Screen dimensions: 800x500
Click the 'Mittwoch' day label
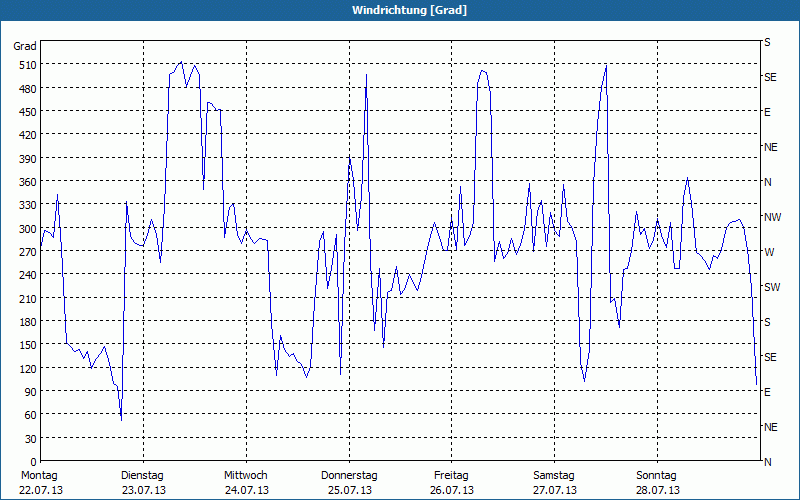pyautogui.click(x=246, y=476)
